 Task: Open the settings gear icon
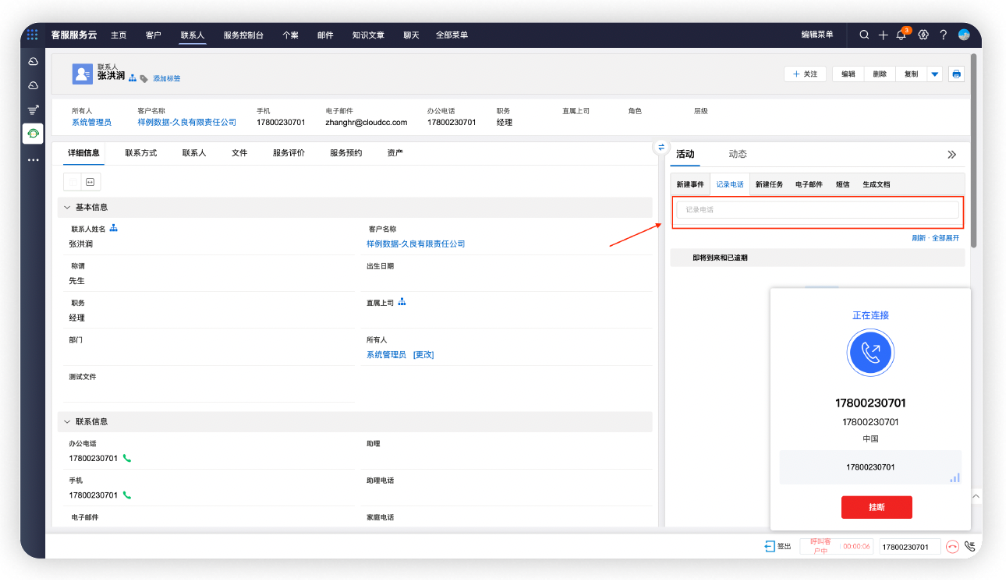pyautogui.click(x=923, y=35)
